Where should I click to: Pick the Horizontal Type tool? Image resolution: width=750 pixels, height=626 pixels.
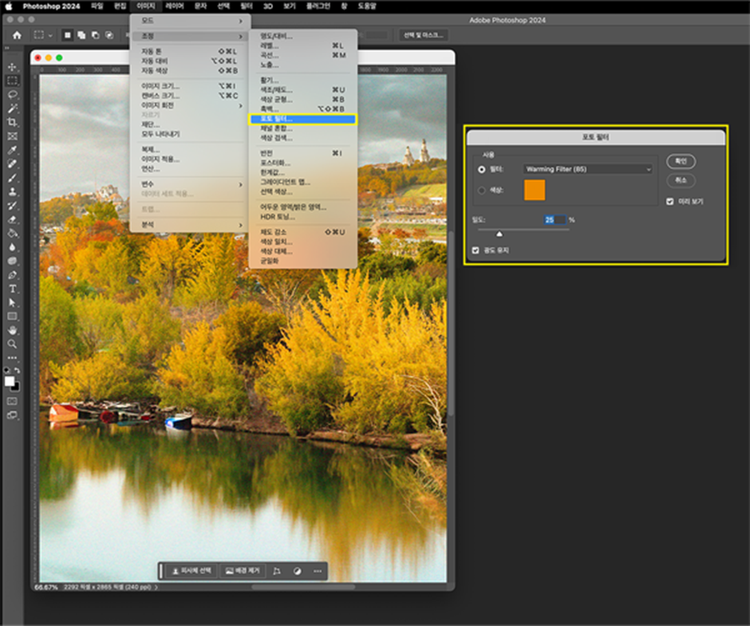pyautogui.click(x=13, y=288)
